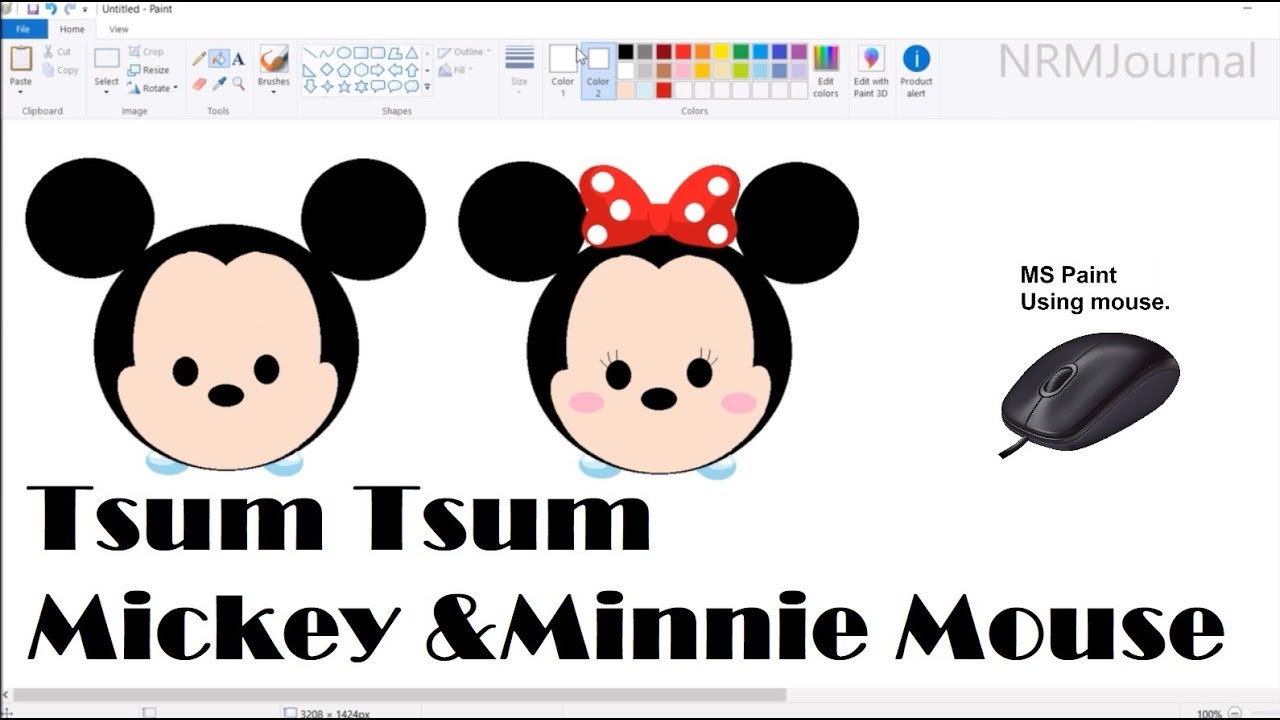The width and height of the screenshot is (1280, 720).
Task: Pick the pink color swatch
Action: click(x=683, y=71)
